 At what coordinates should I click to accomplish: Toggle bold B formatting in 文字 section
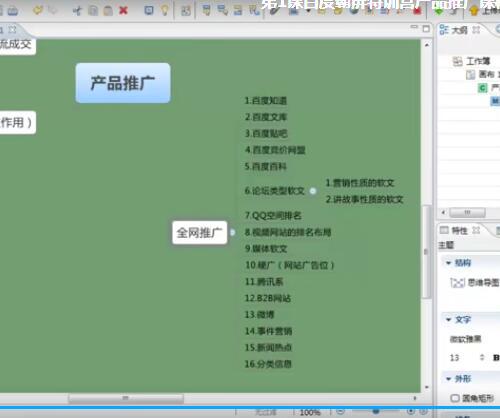point(496,358)
